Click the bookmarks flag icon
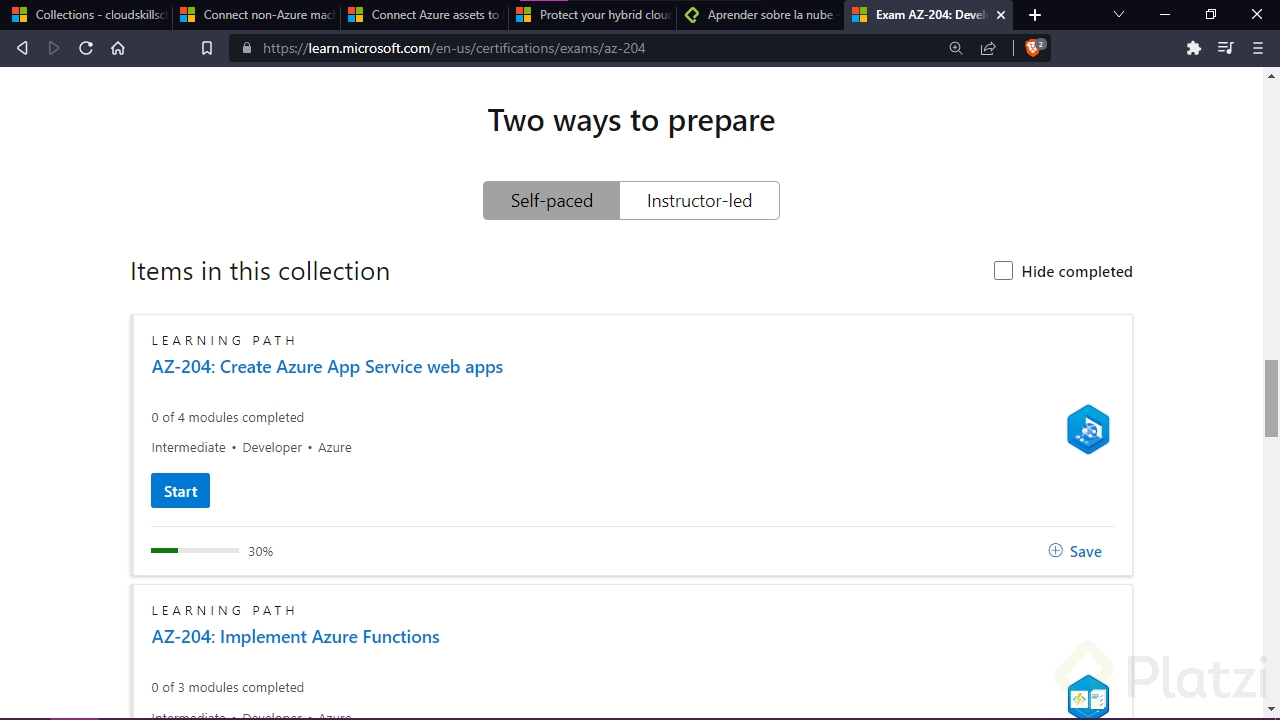The image size is (1280, 720). (x=207, y=47)
